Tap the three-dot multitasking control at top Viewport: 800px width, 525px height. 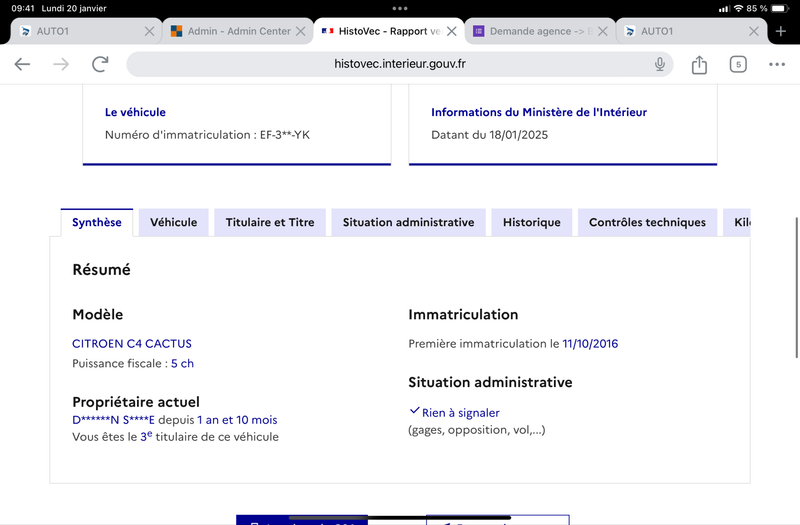click(x=400, y=8)
